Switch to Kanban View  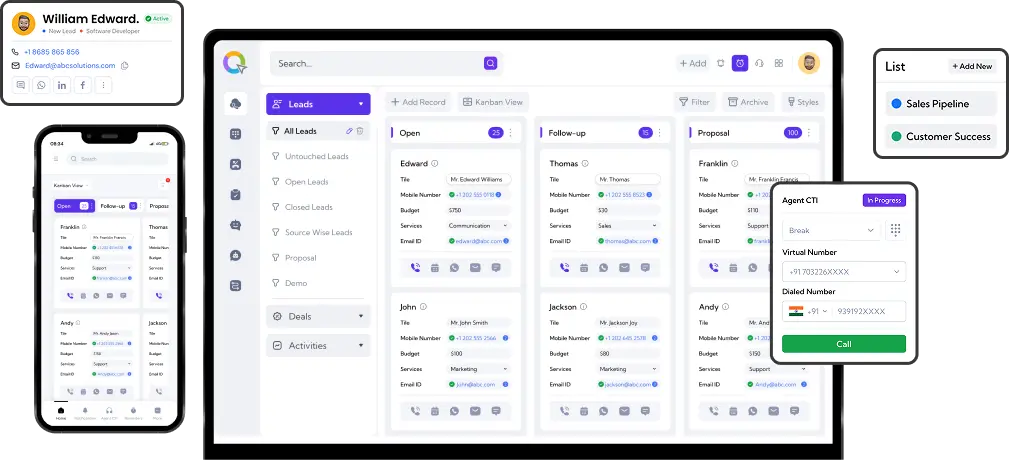click(x=493, y=102)
